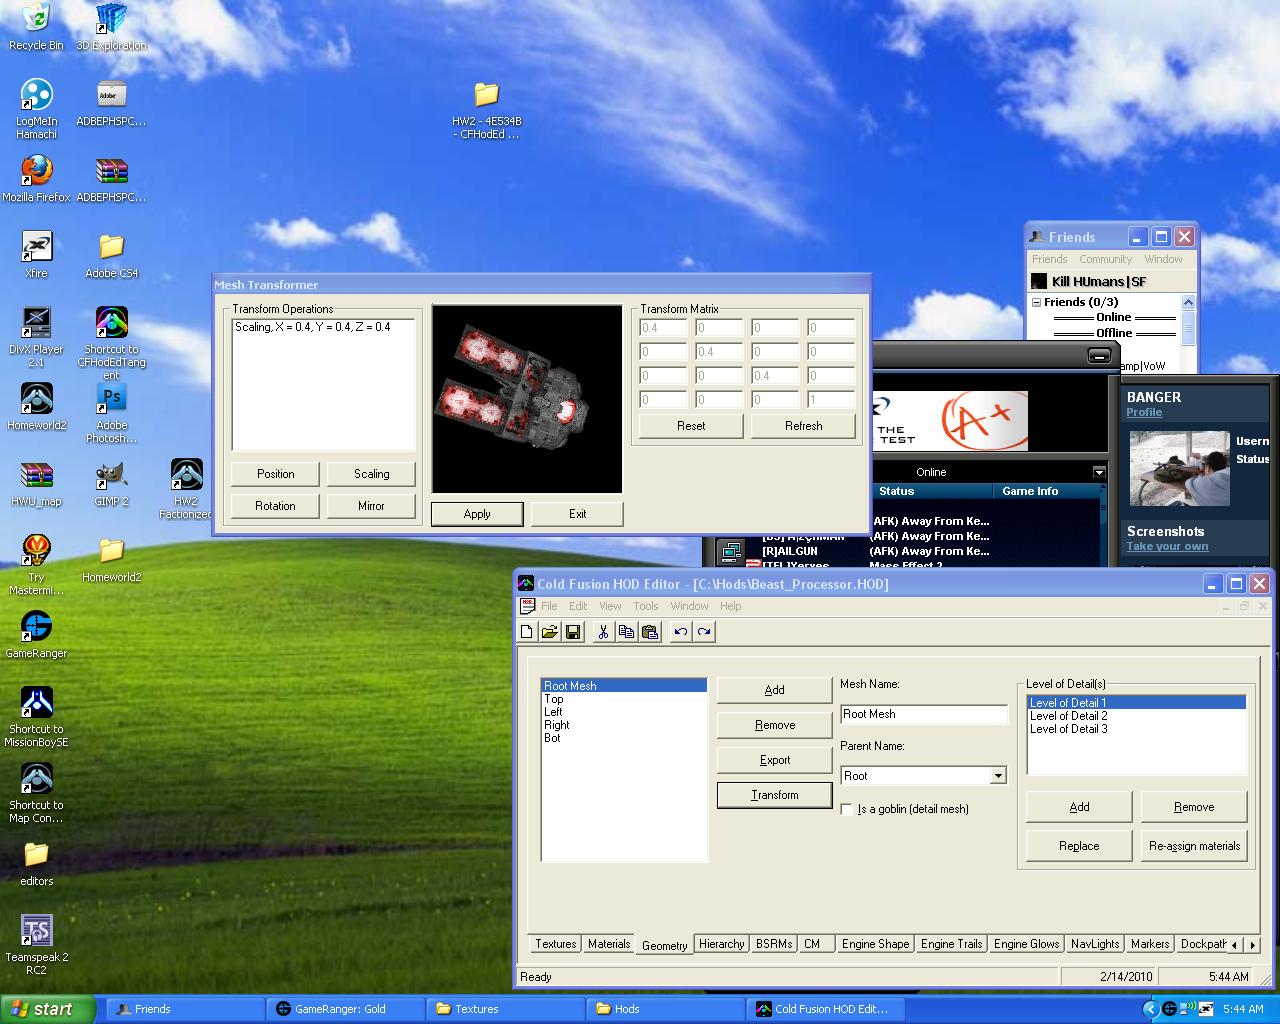Image resolution: width=1280 pixels, height=1024 pixels.
Task: Open the Online status dropdown in Xfire window
Action: click(1099, 472)
